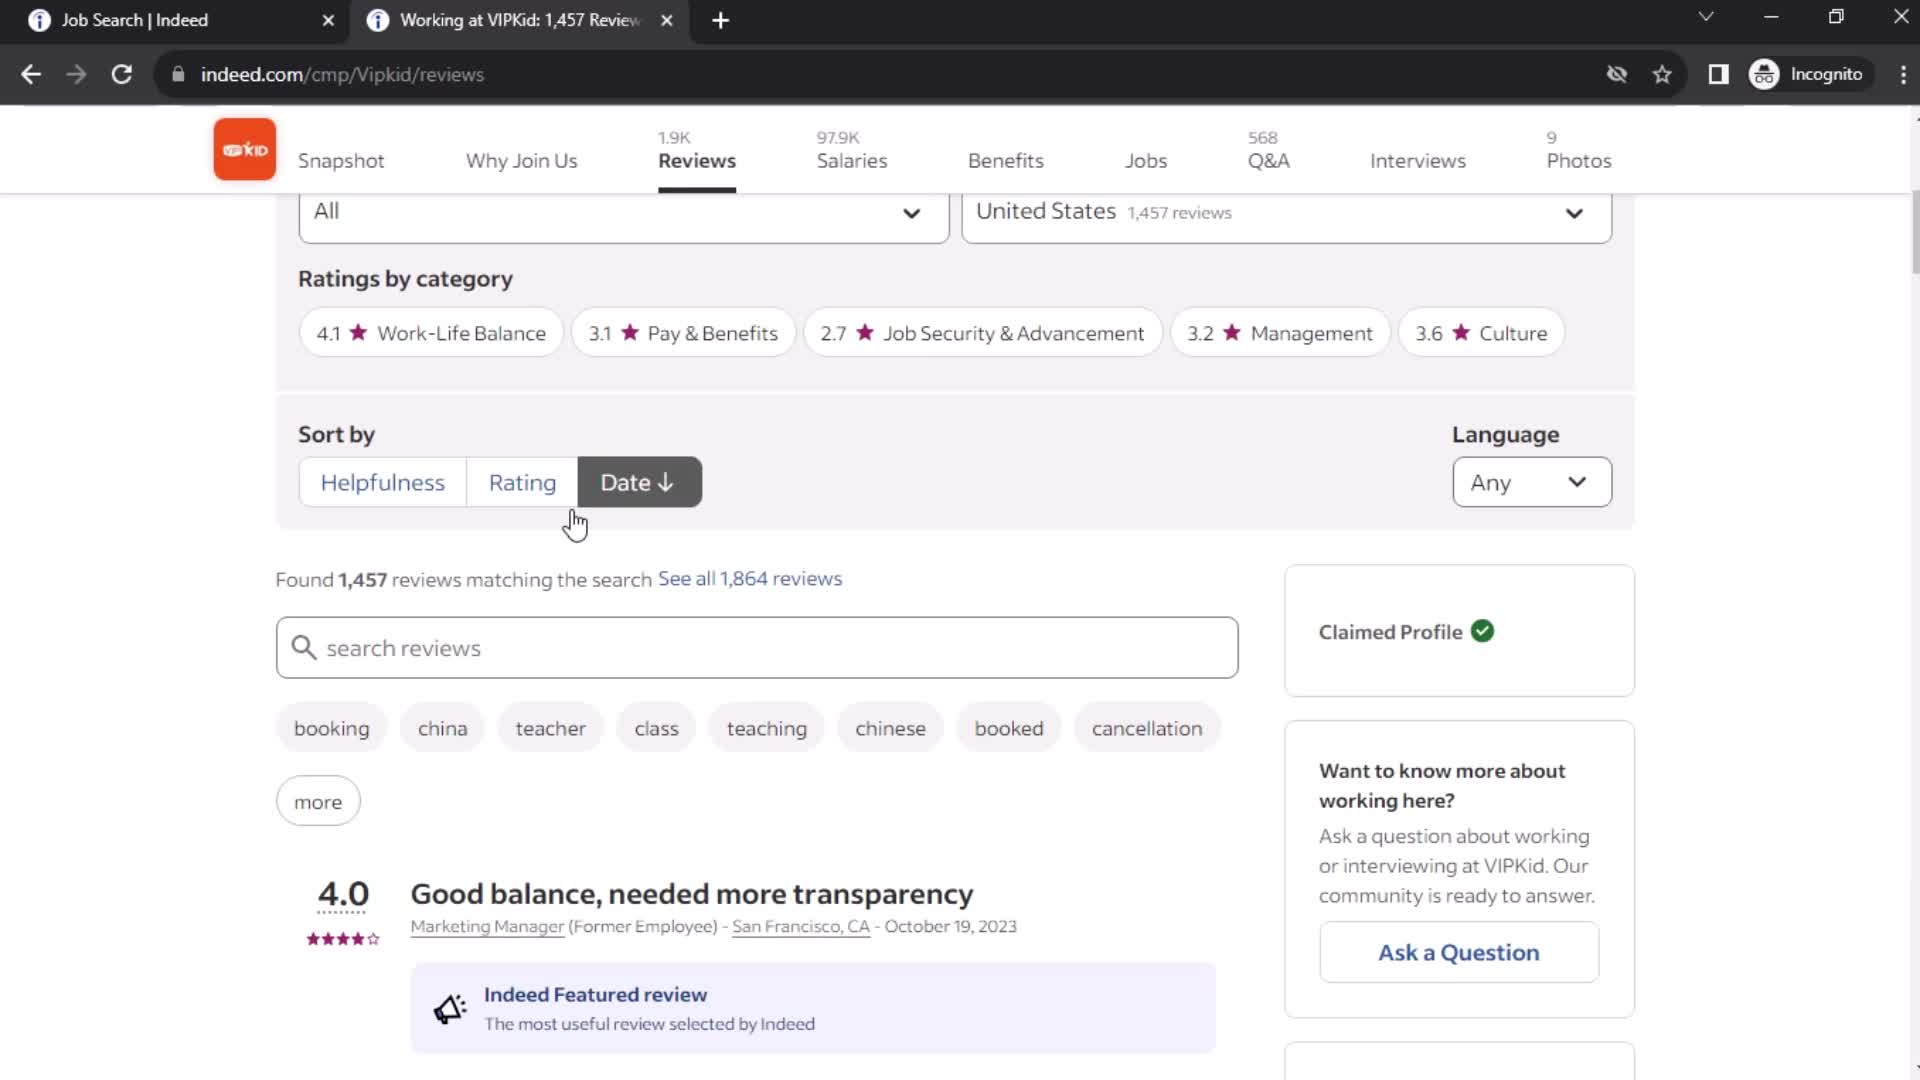Click the search tabs down-arrow in title bar

click(x=1706, y=17)
